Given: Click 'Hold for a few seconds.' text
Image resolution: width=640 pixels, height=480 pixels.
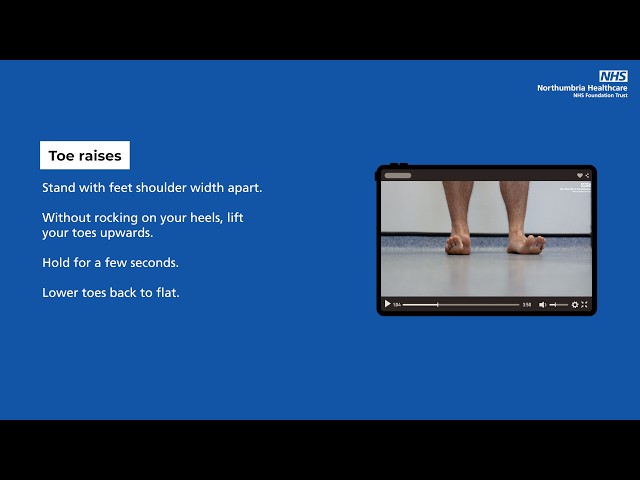Looking at the screenshot, I should coord(111,262).
